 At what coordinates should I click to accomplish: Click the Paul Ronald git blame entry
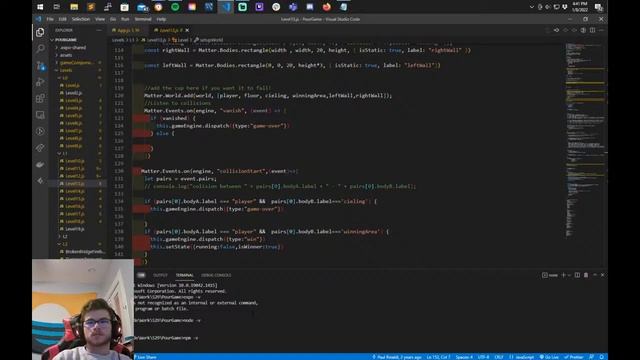(x=397, y=357)
